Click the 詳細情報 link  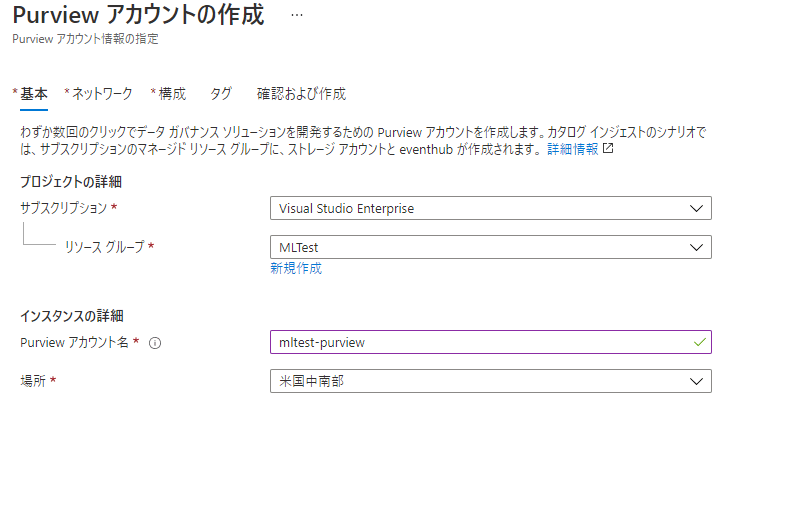click(x=572, y=148)
